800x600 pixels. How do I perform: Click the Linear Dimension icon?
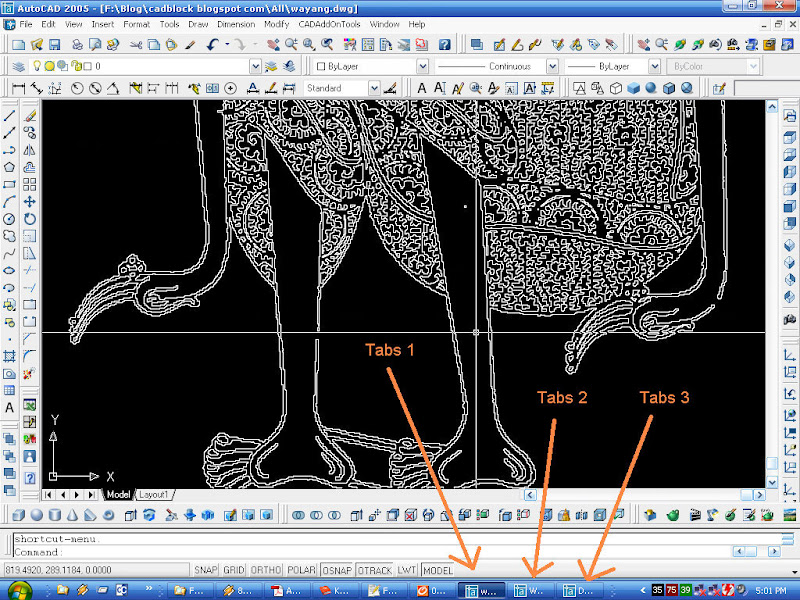pos(18,88)
